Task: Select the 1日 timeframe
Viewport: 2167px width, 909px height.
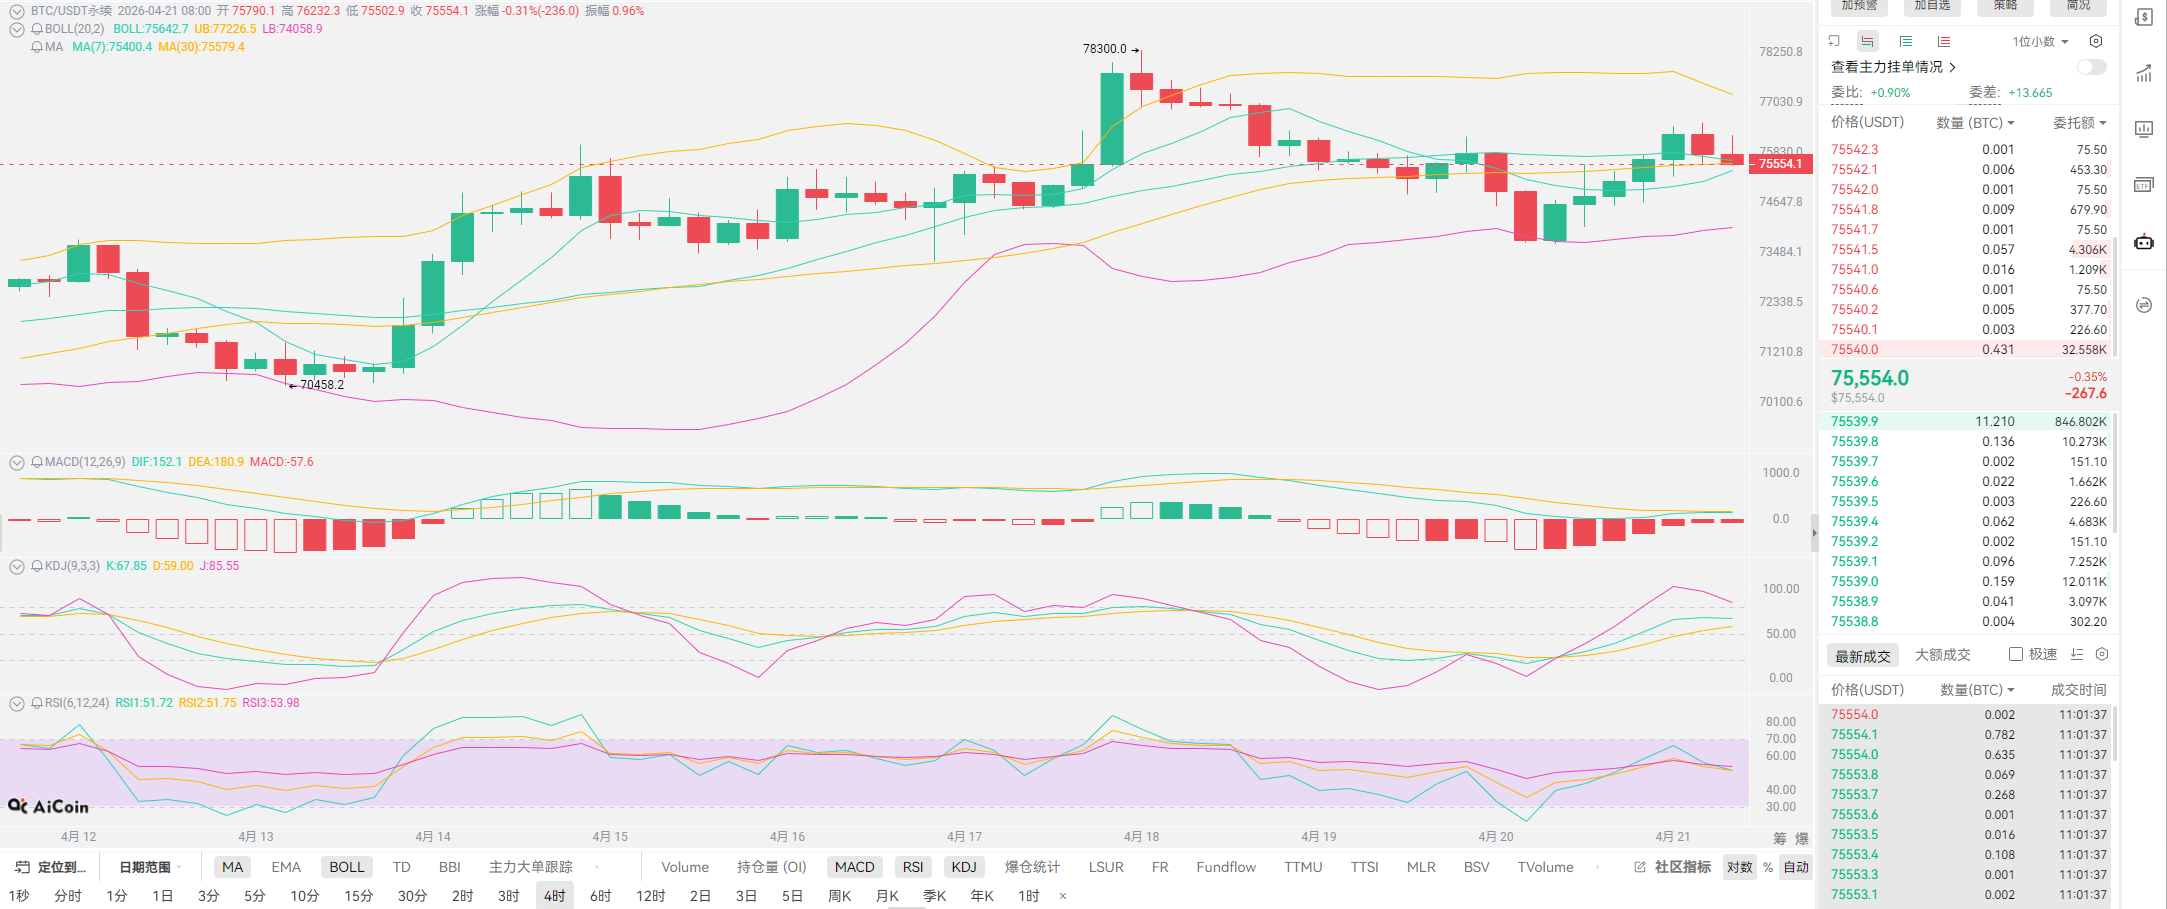Action: (162, 896)
